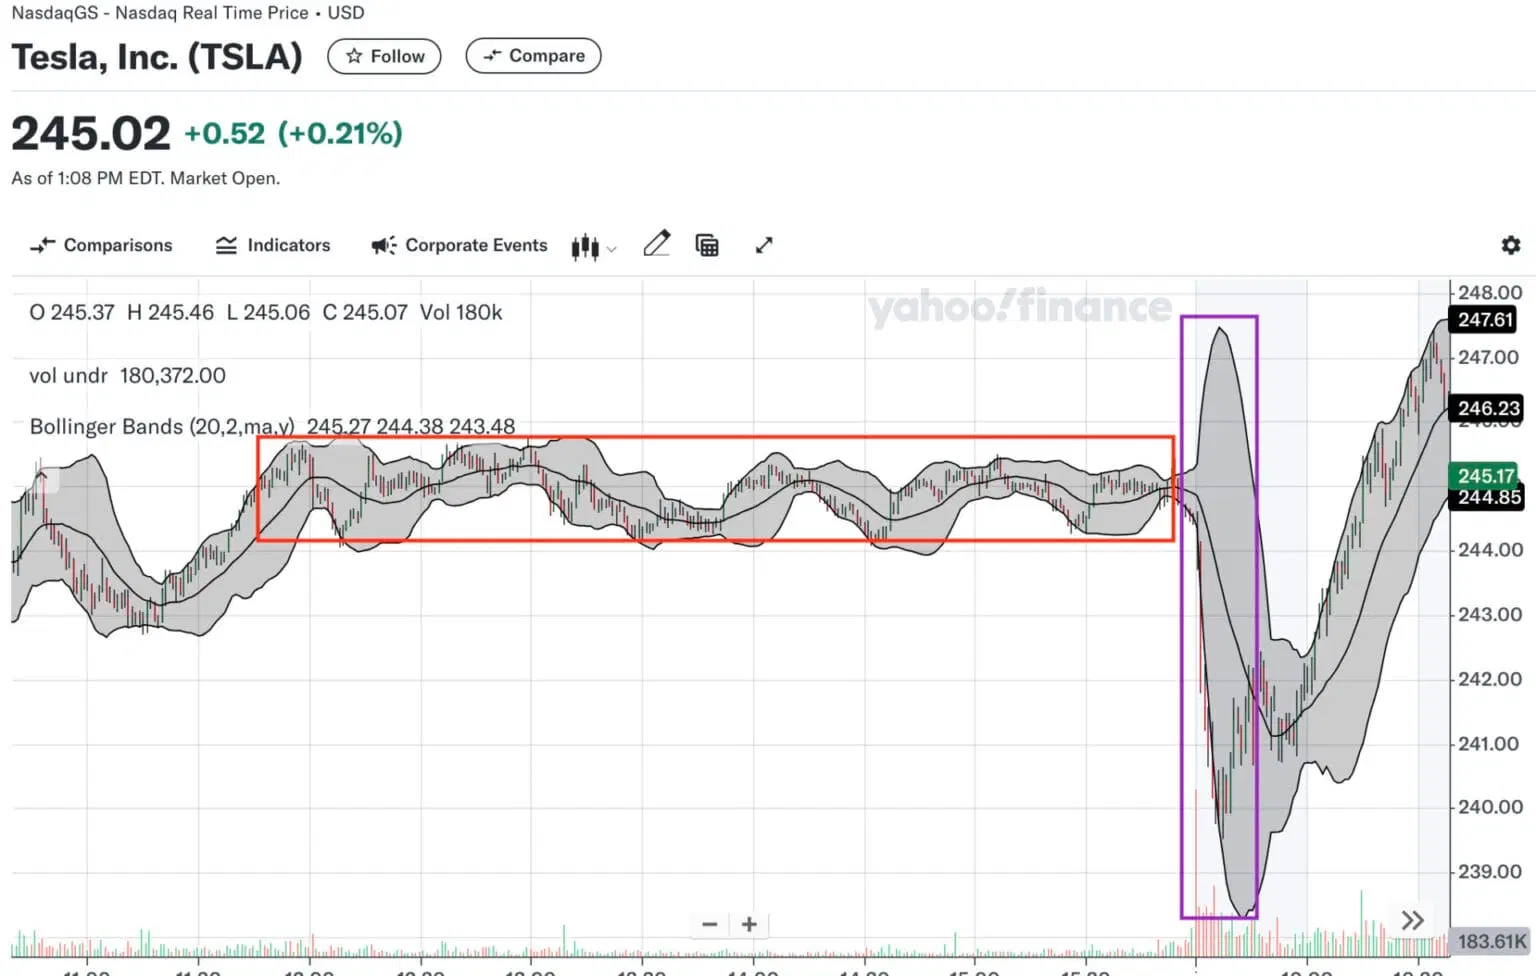Expand the chart to fullscreen
This screenshot has height=976, width=1536.
(764, 245)
